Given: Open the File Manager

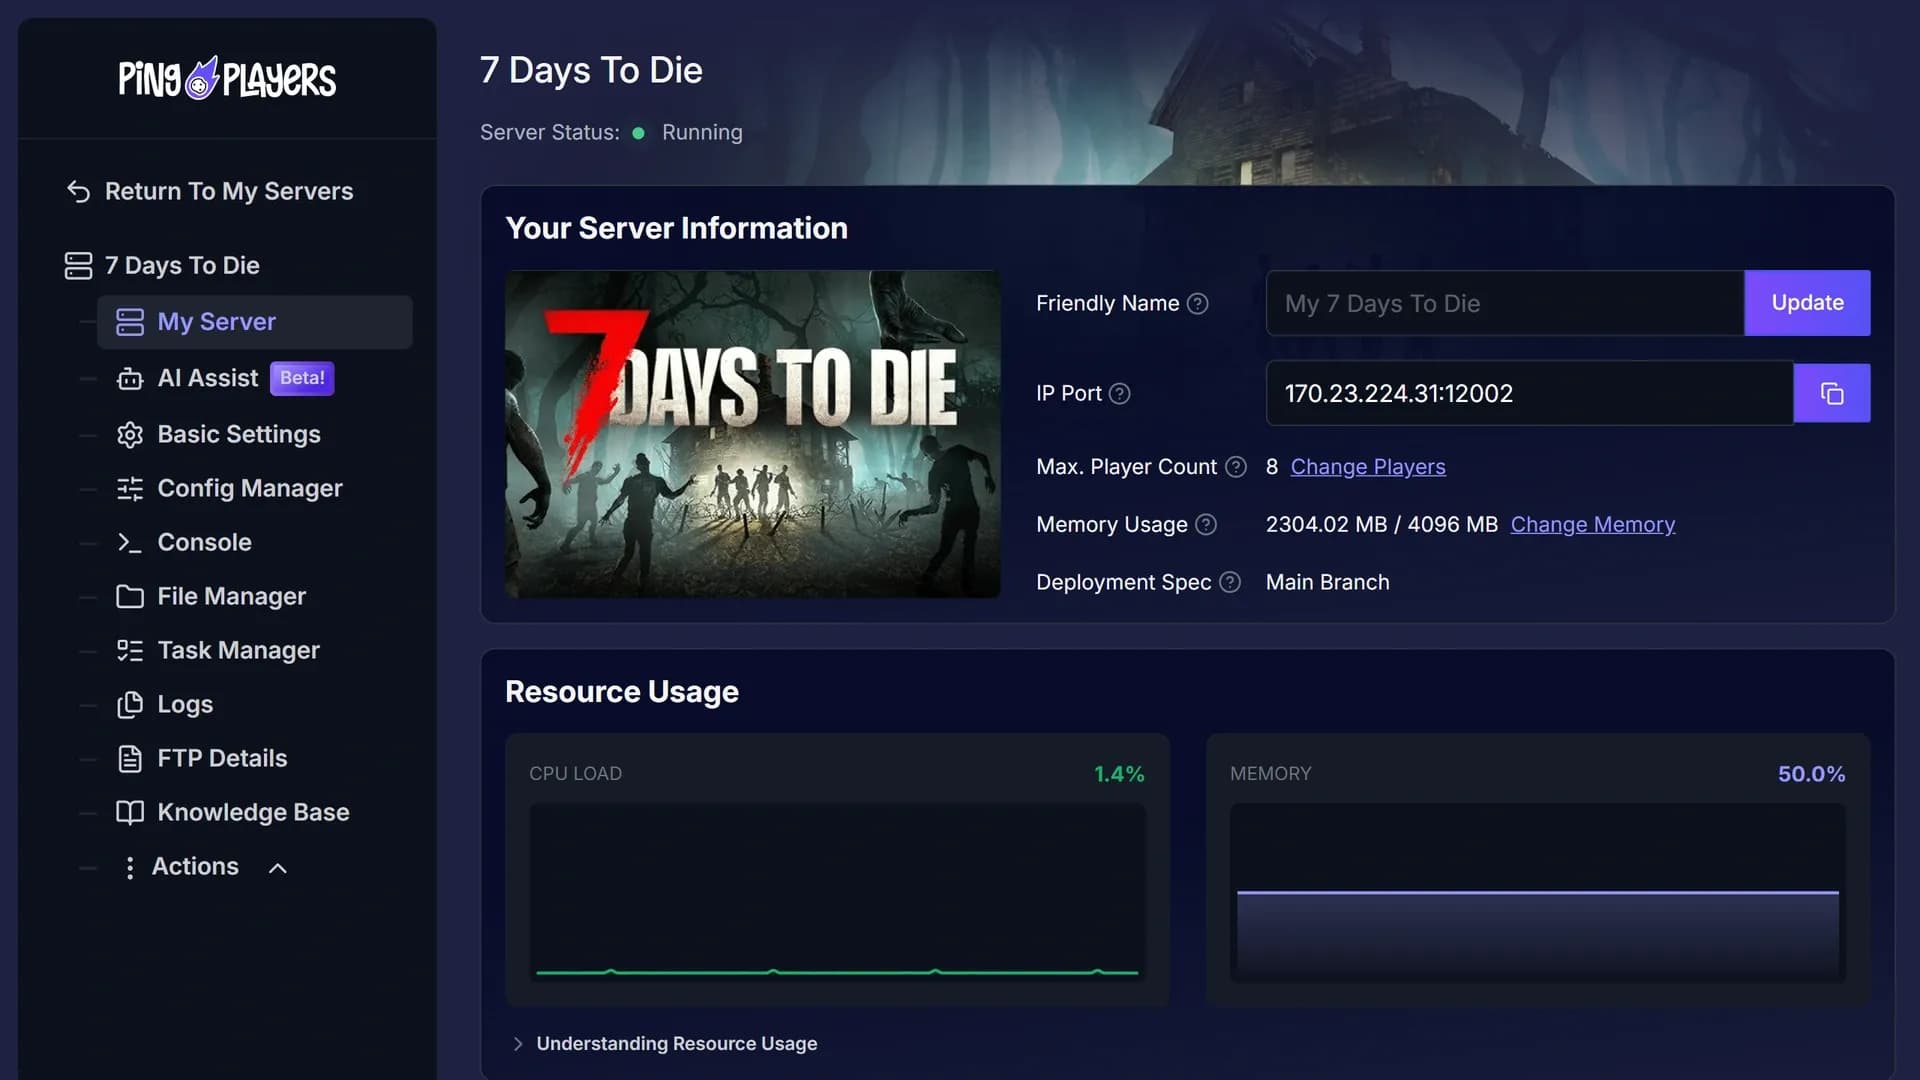Looking at the screenshot, I should (231, 596).
